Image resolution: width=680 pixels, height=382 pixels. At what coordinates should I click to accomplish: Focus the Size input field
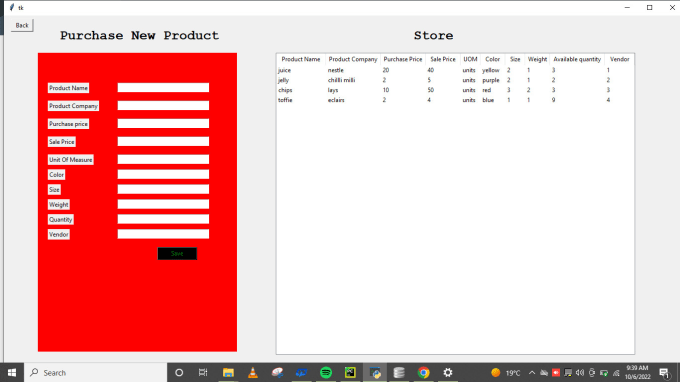(x=163, y=189)
